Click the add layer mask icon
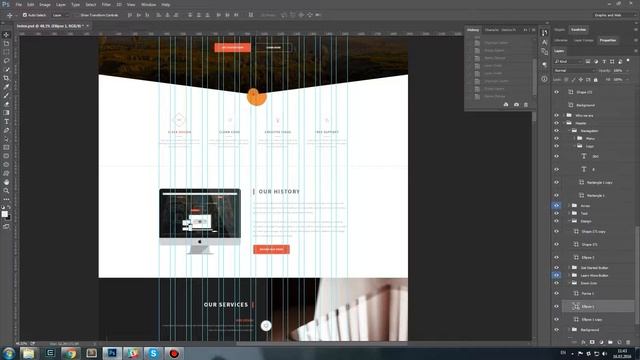 coord(592,342)
